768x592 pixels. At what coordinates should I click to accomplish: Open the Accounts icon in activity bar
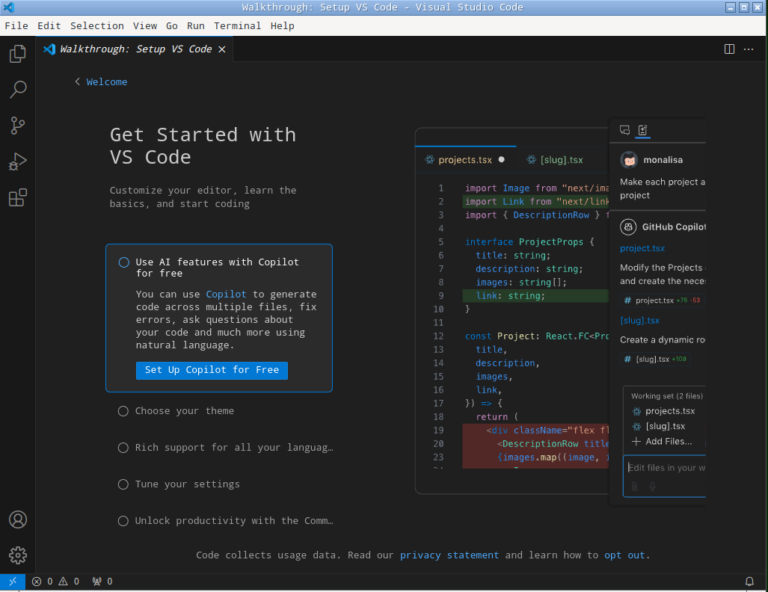[x=17, y=520]
